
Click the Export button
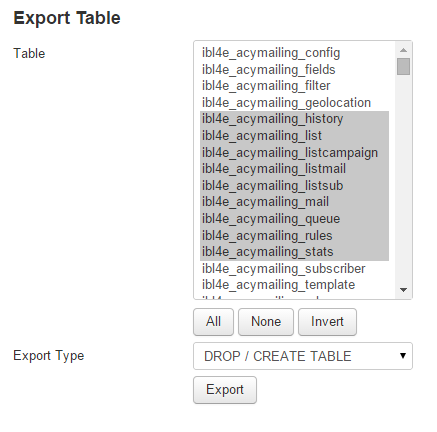coord(225,390)
